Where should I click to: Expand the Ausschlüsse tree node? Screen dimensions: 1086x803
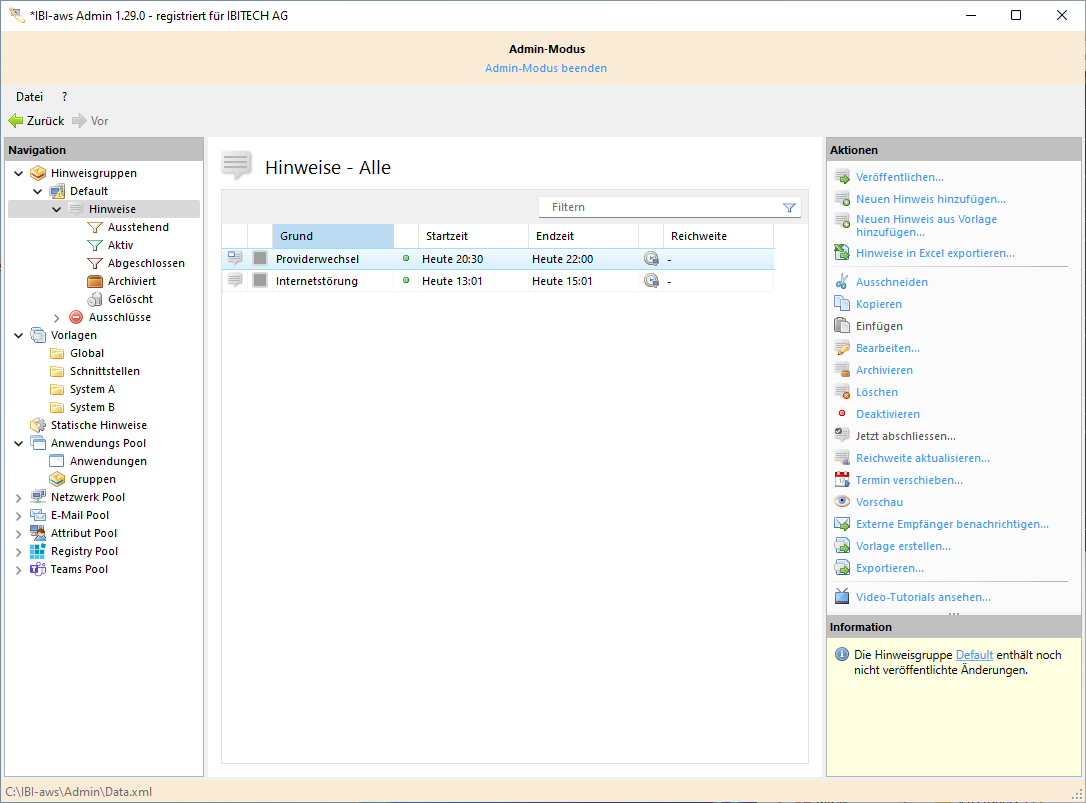(x=57, y=318)
